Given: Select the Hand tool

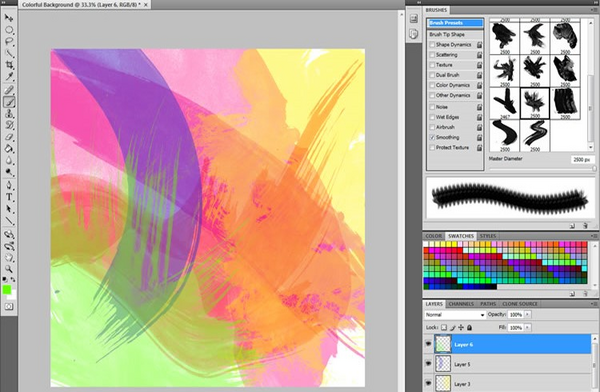Looking at the screenshot, I should coord(9,258).
